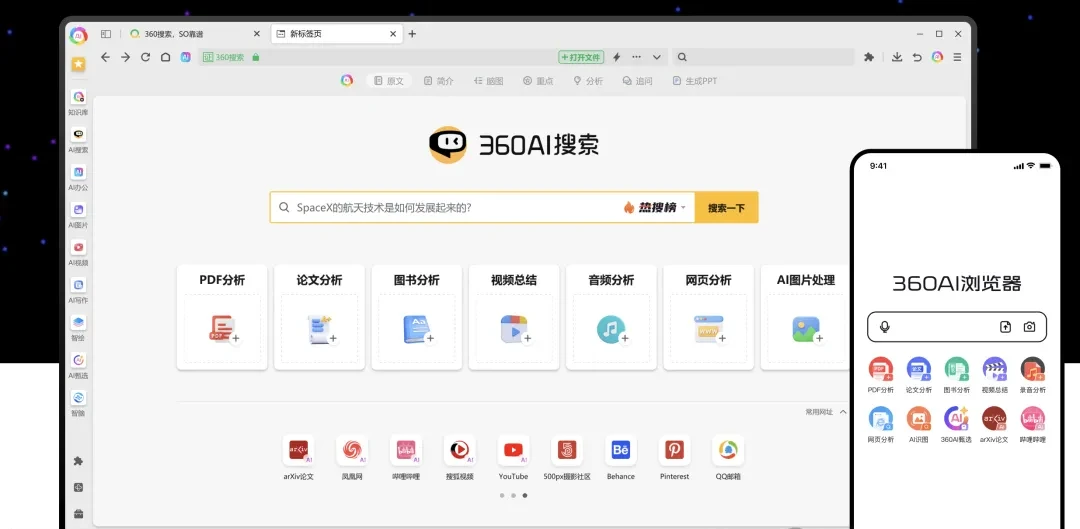
Task: Click the file upload icon in phone search box
Action: (1006, 326)
